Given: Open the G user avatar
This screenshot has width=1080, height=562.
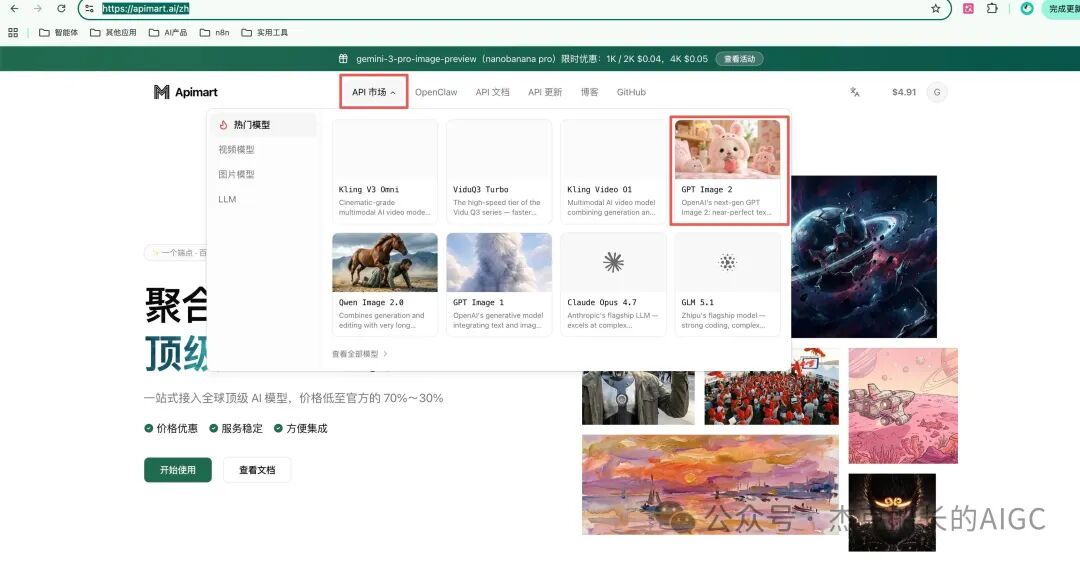Looking at the screenshot, I should click(x=937, y=92).
